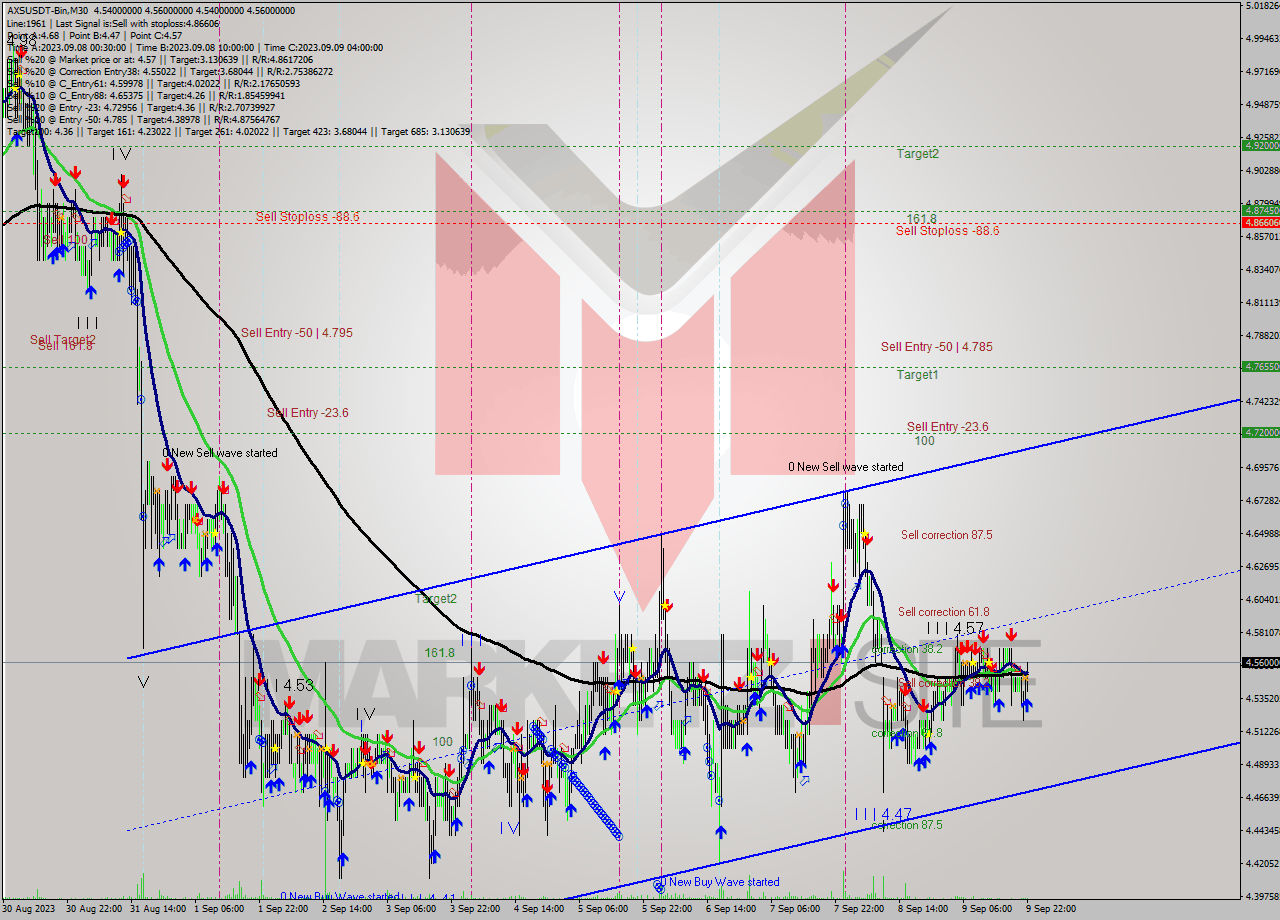The height and width of the screenshot is (920, 1280).
Task: Click the green 4.76550 price tag
Action: [1260, 366]
